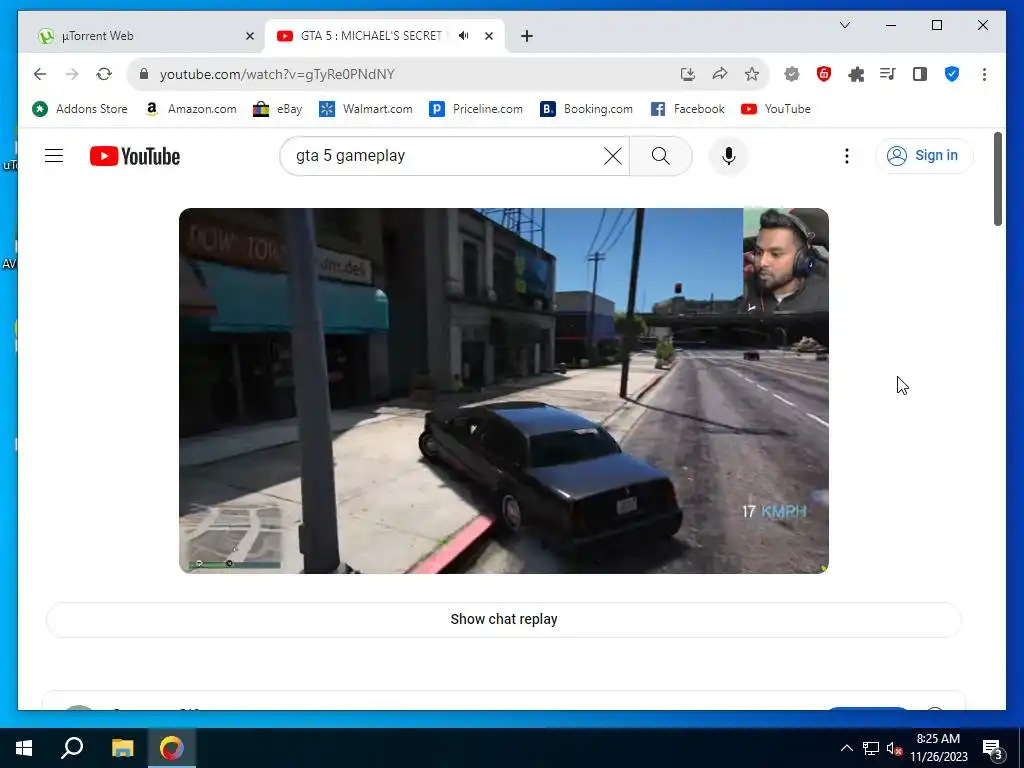Open the YouTube hamburger guide menu
The height and width of the screenshot is (768, 1024).
pyautogui.click(x=54, y=156)
